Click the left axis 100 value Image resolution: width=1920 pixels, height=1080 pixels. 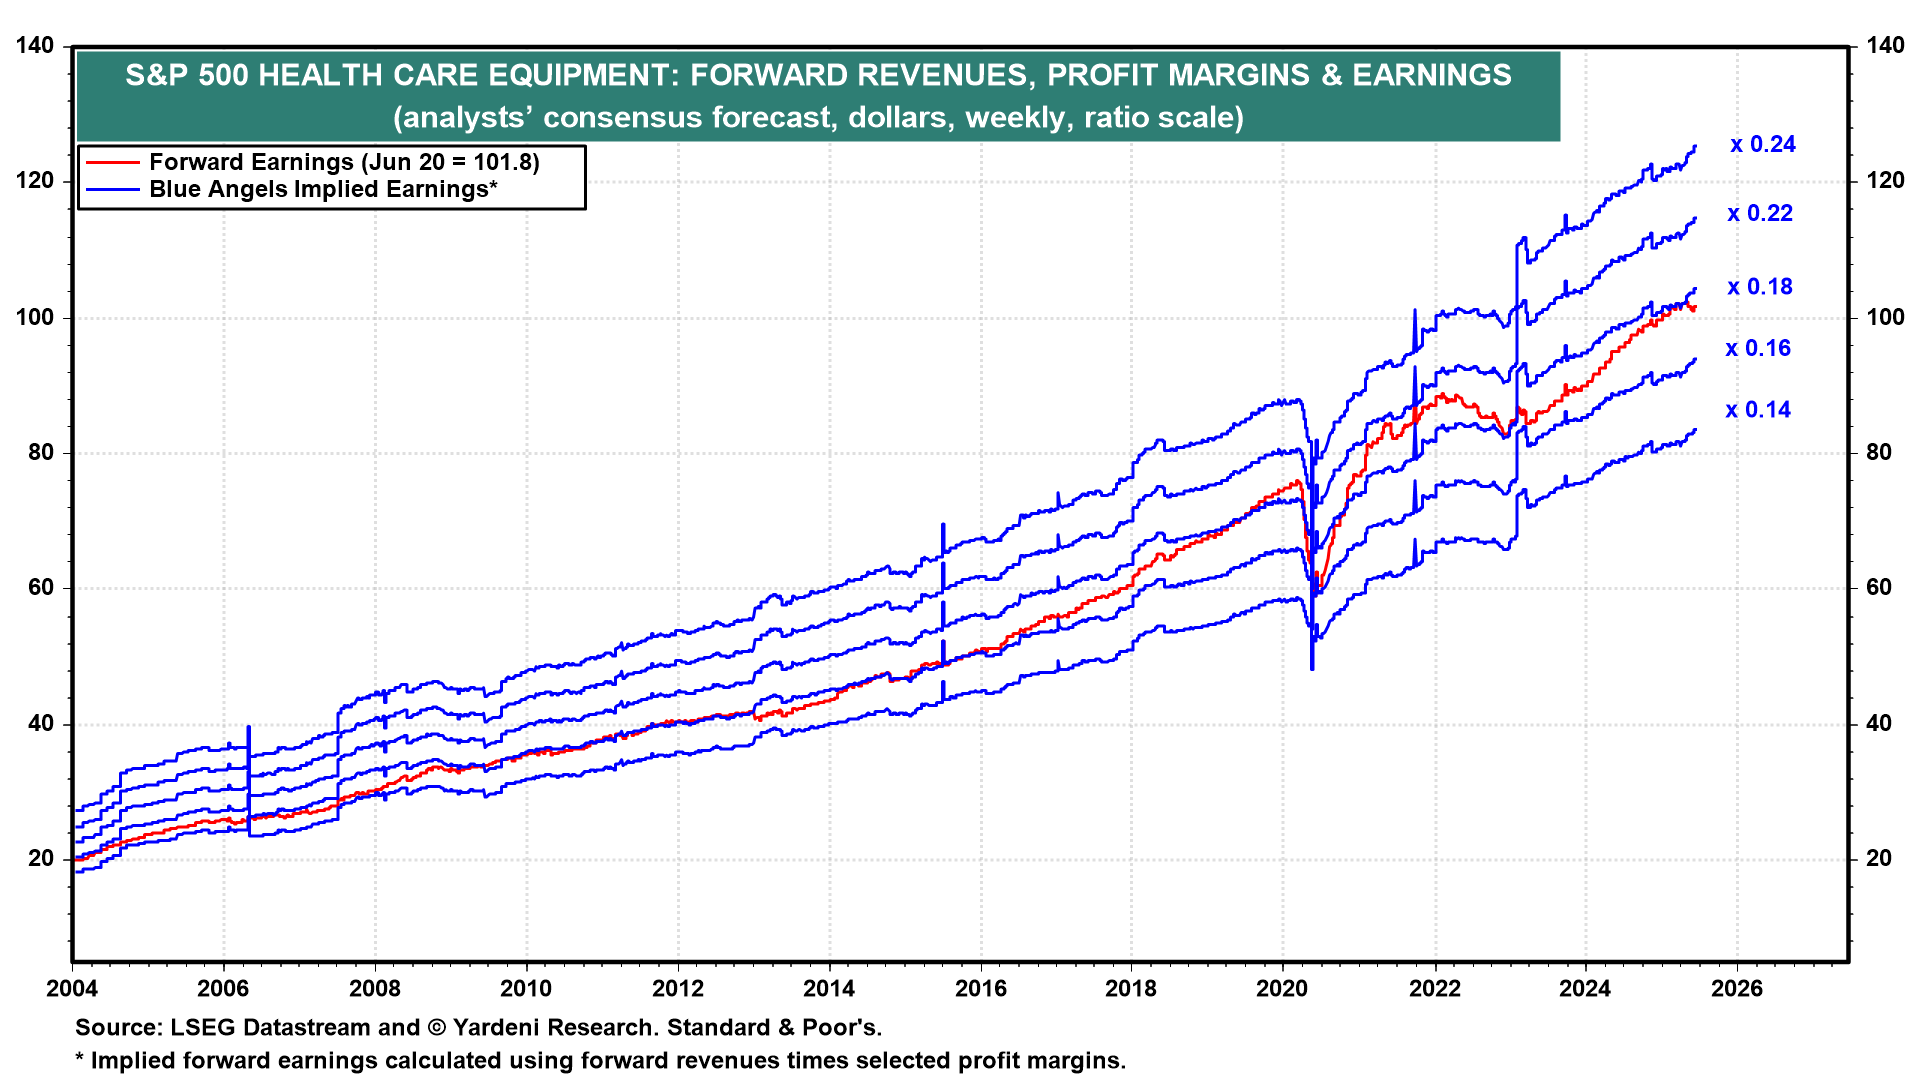tap(35, 317)
